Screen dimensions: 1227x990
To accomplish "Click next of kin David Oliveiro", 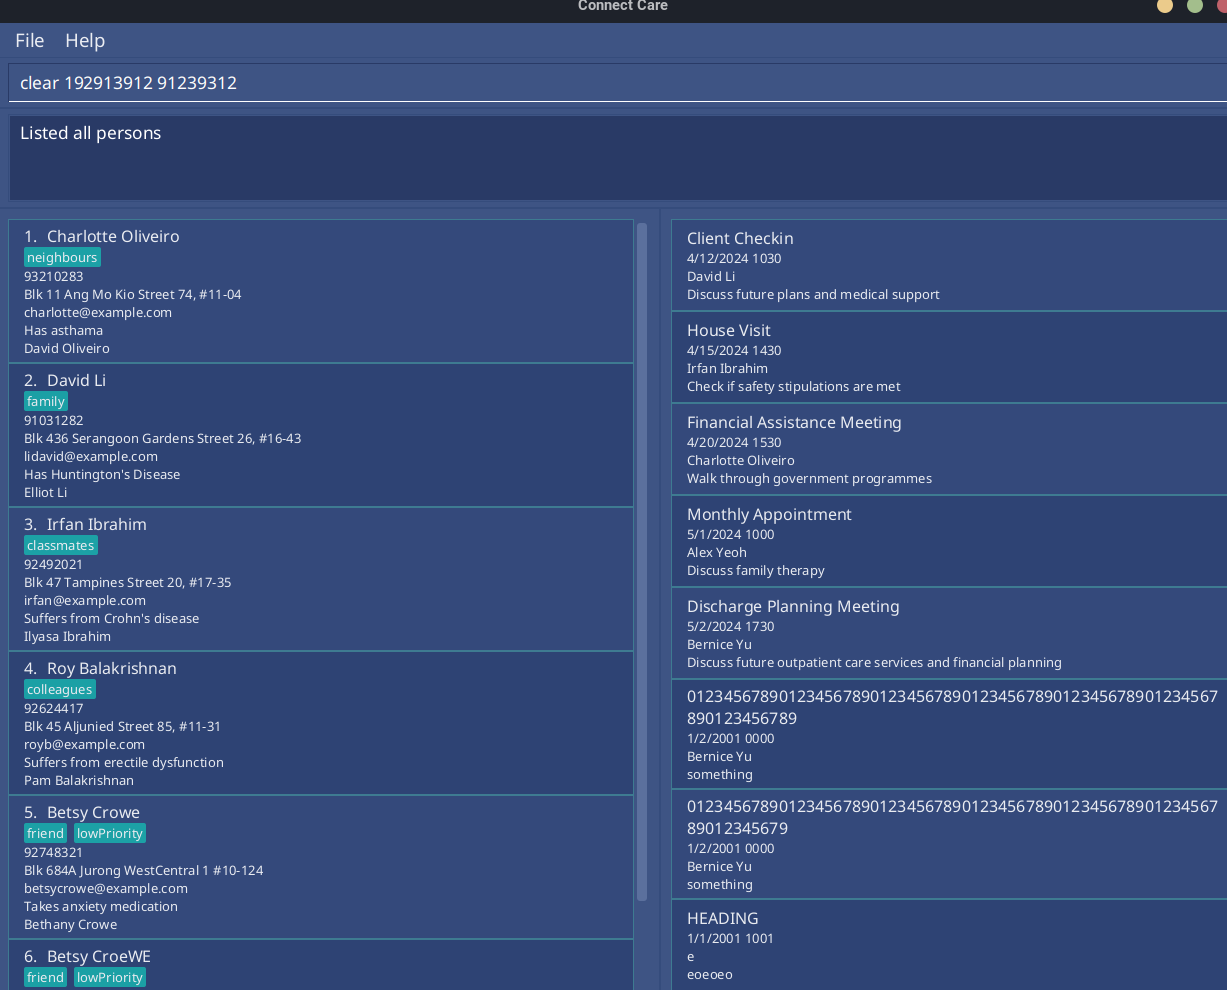I will pyautogui.click(x=67, y=348).
